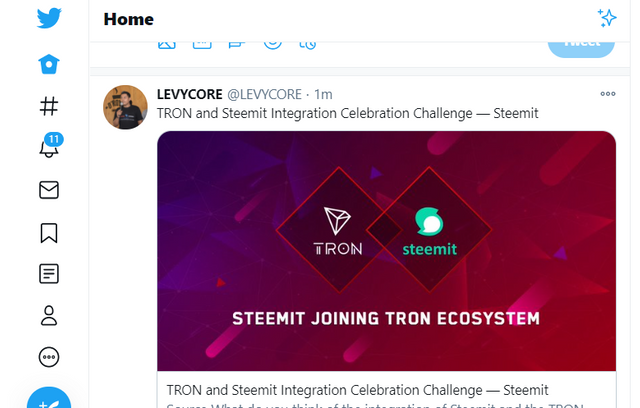Screen dimensions: 640x408
Task: Open Steemit joining TRON ecosystem card image
Action: (x=387, y=251)
